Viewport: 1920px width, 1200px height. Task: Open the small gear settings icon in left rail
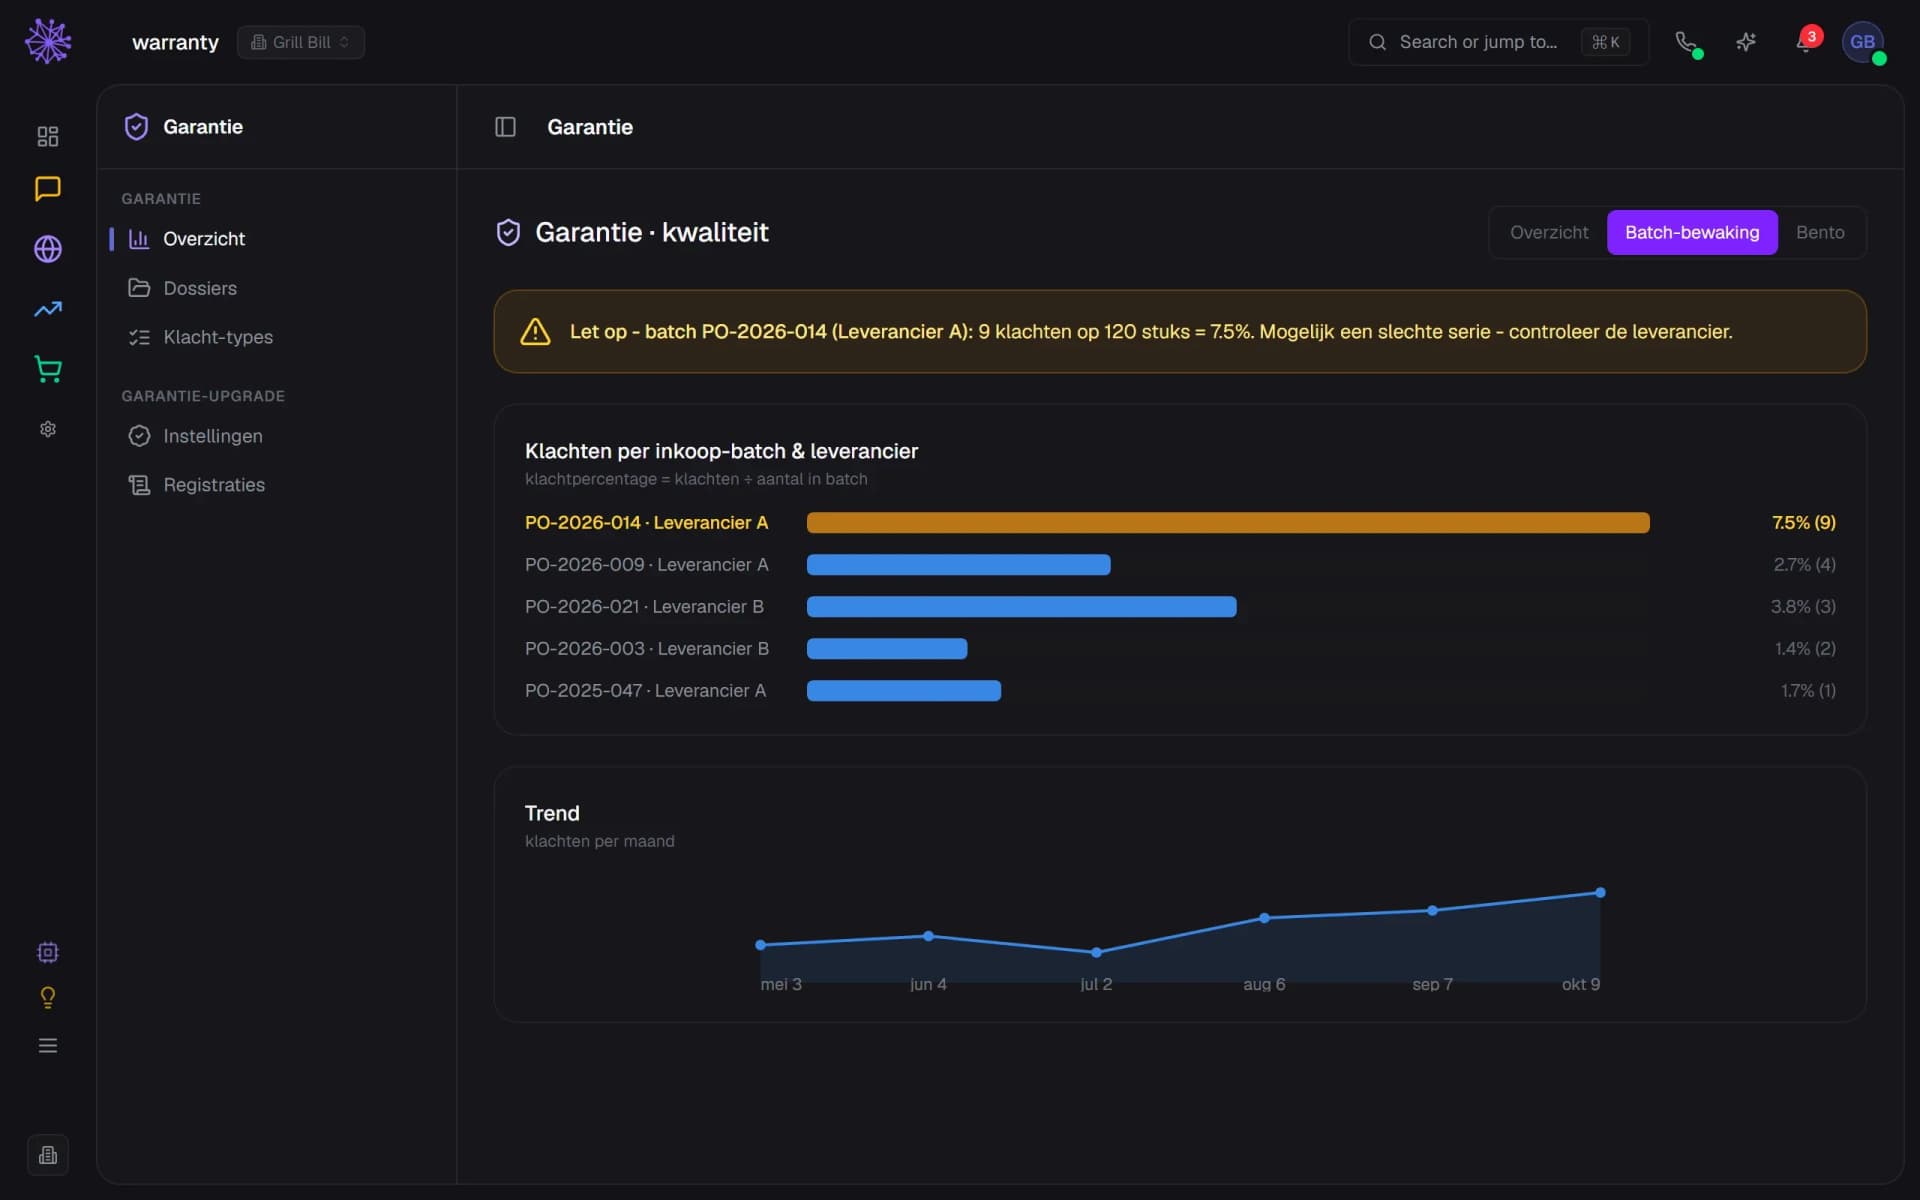[x=48, y=429]
